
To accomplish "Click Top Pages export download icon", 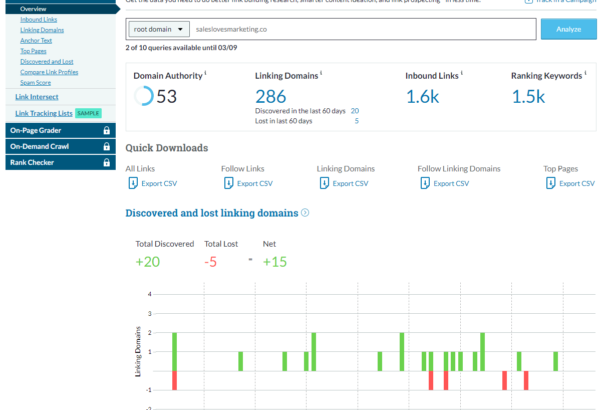I will click(x=551, y=183).
